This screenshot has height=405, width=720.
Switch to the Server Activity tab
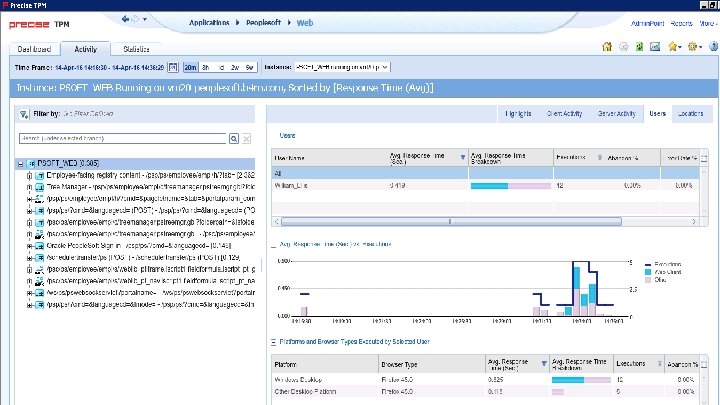[617, 113]
